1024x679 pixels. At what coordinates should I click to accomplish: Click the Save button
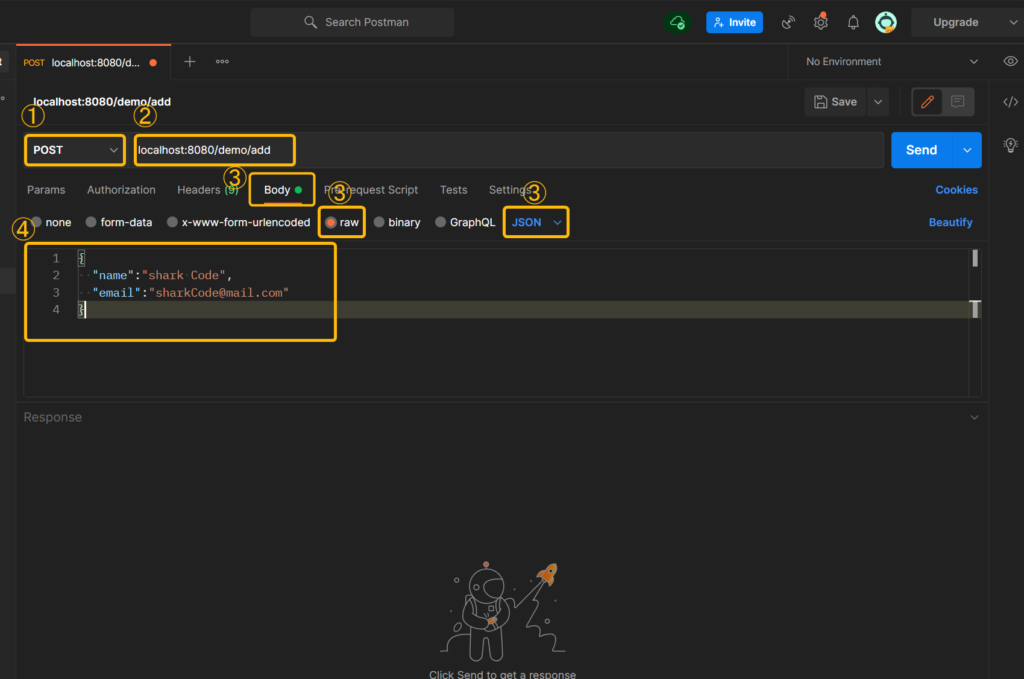point(835,102)
